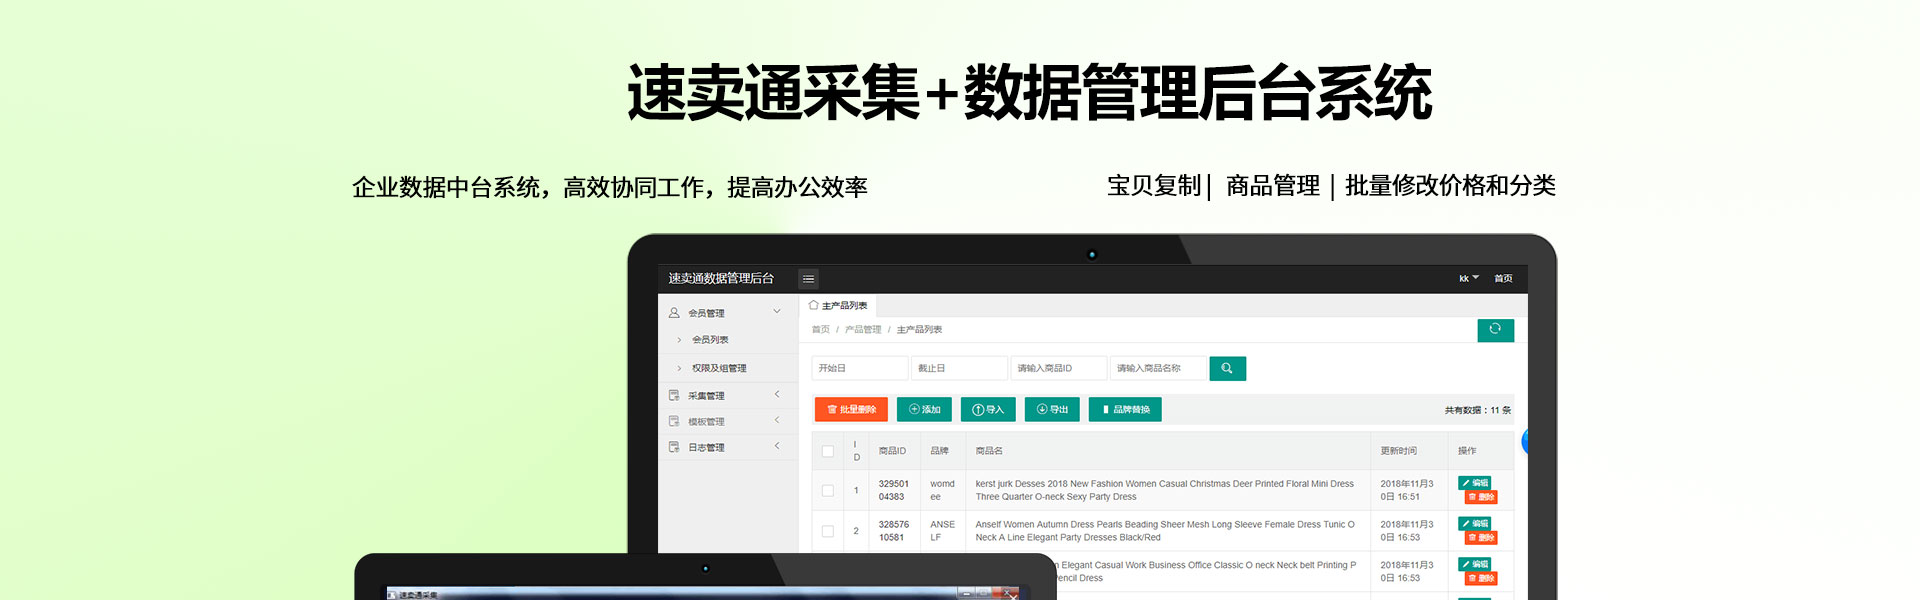1920x600 pixels.
Task: Click the 导出 button
Action: click(1052, 409)
